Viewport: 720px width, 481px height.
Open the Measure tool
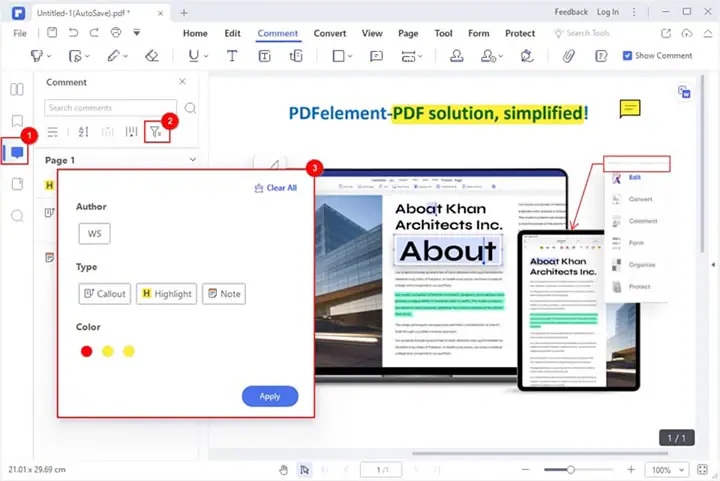pos(408,56)
